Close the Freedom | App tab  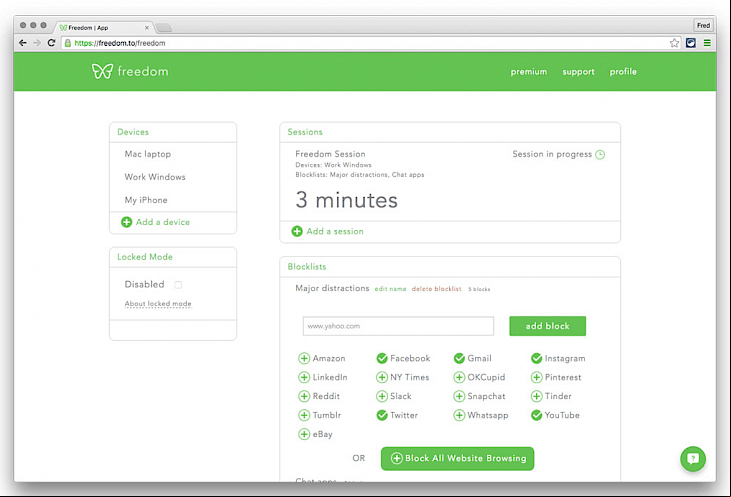point(147,28)
